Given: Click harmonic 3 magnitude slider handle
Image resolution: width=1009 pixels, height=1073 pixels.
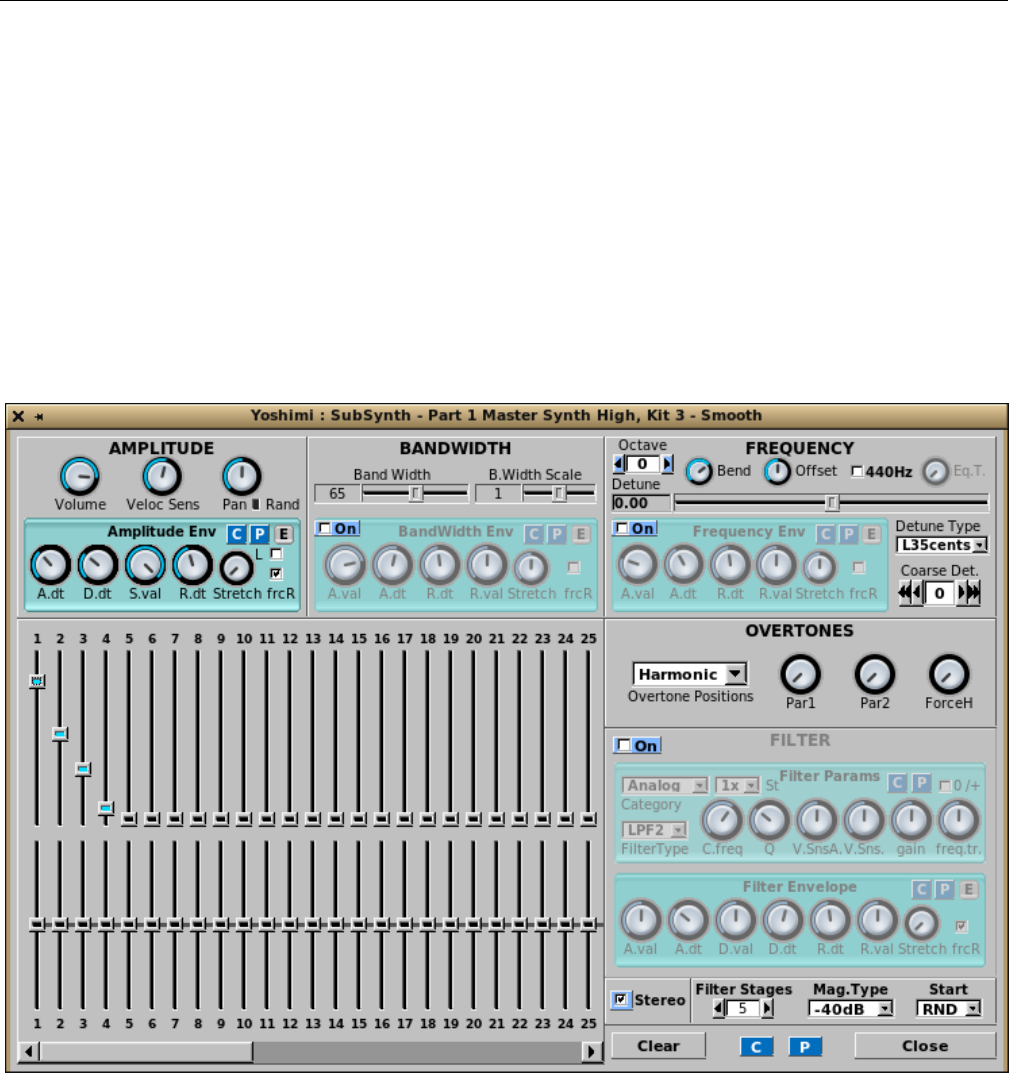Looking at the screenshot, I should 83,770.
